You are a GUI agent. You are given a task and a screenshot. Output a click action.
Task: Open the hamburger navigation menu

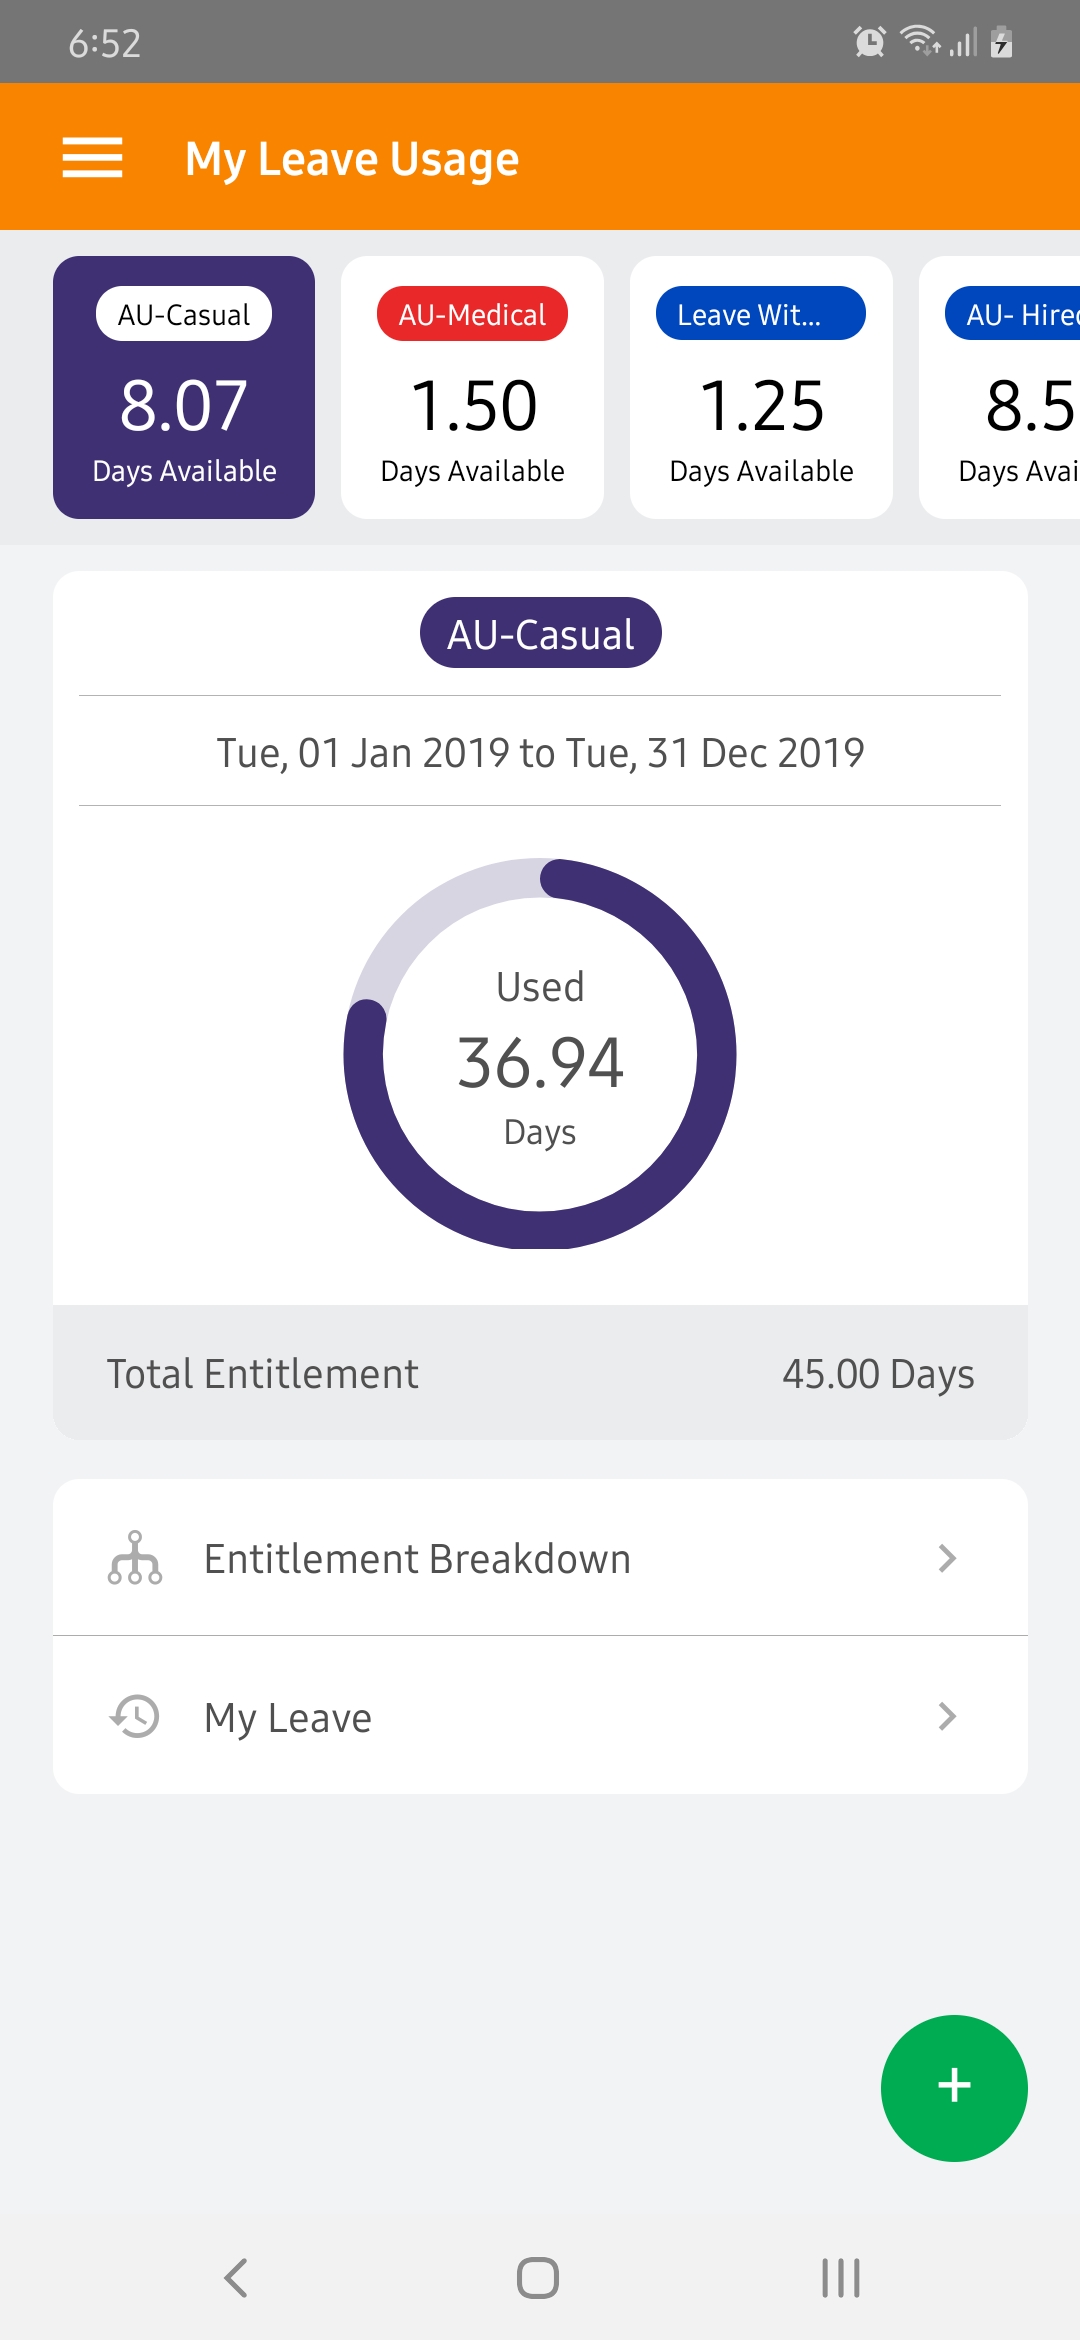[x=92, y=158]
